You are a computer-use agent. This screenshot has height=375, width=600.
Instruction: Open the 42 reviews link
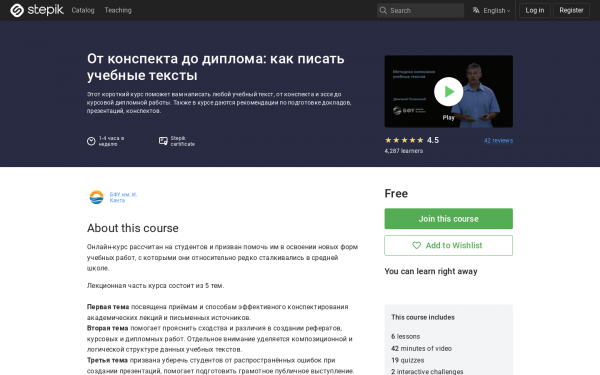[x=498, y=140]
